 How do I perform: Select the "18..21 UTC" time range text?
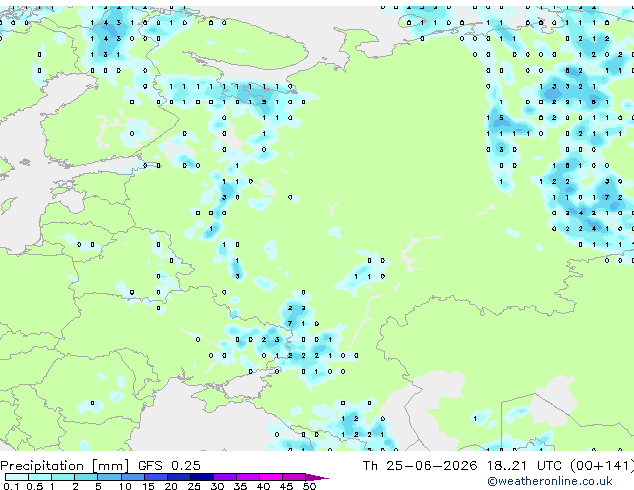pos(525,466)
